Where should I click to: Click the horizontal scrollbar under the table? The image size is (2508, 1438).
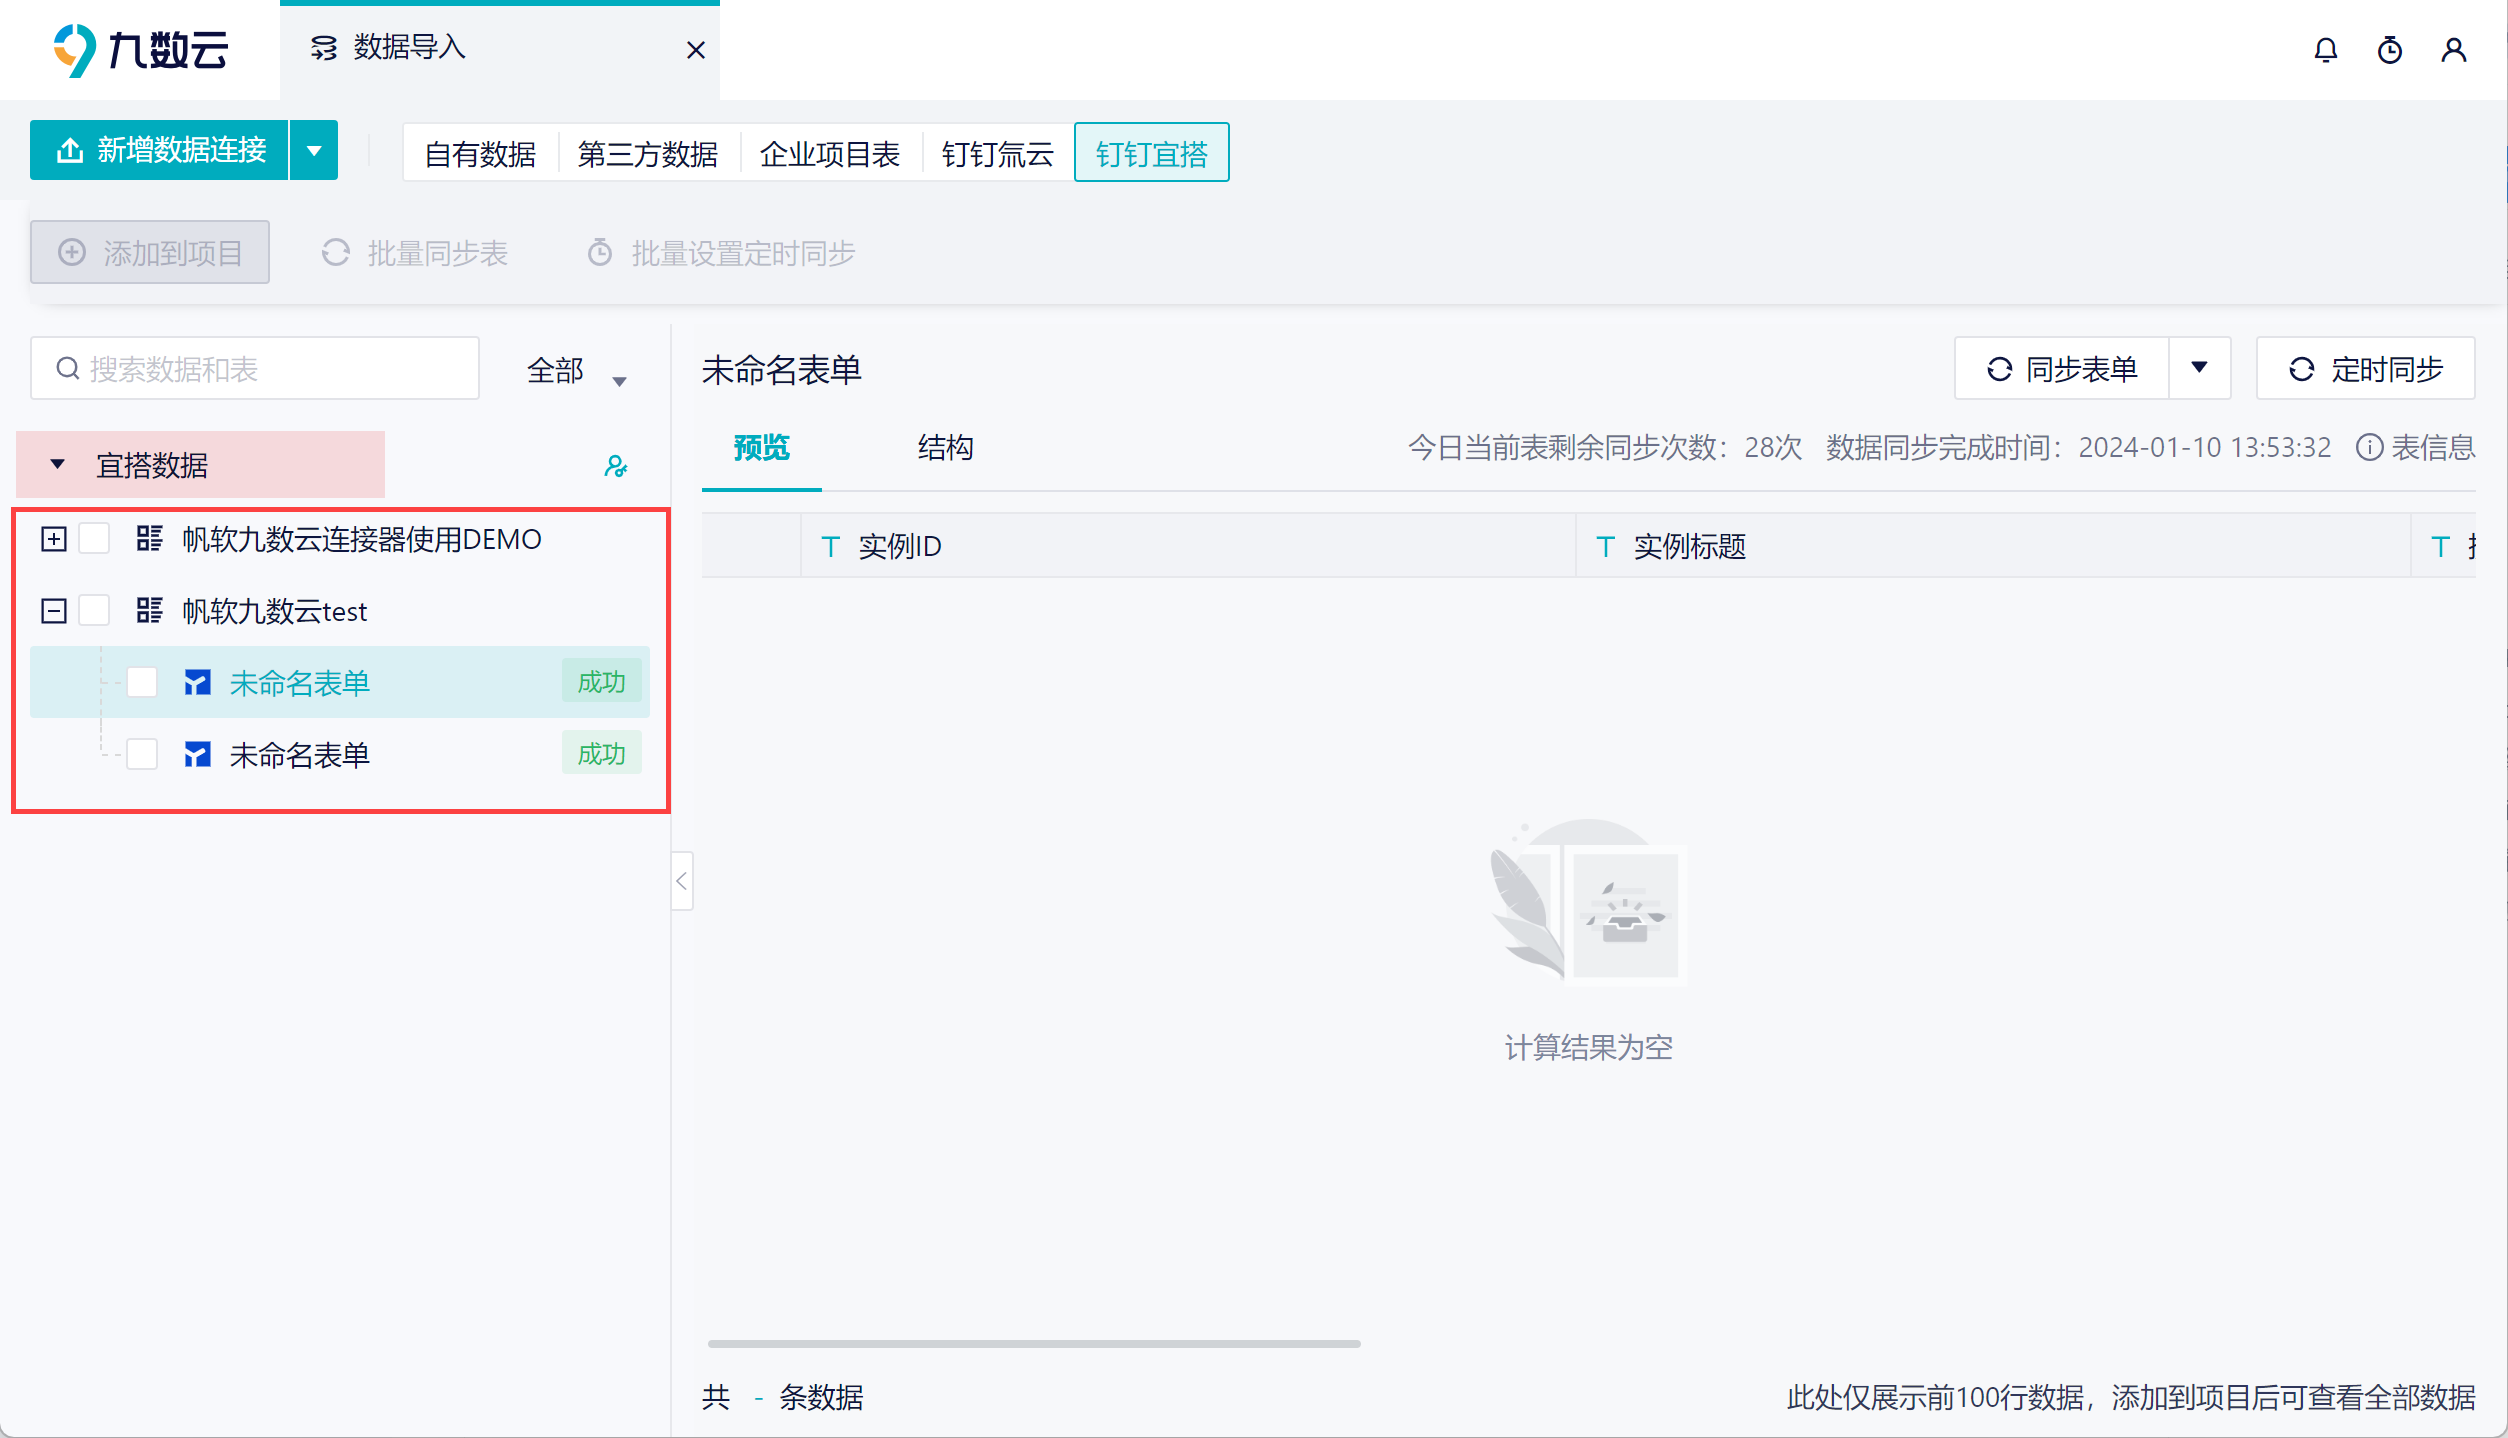pos(1033,1343)
